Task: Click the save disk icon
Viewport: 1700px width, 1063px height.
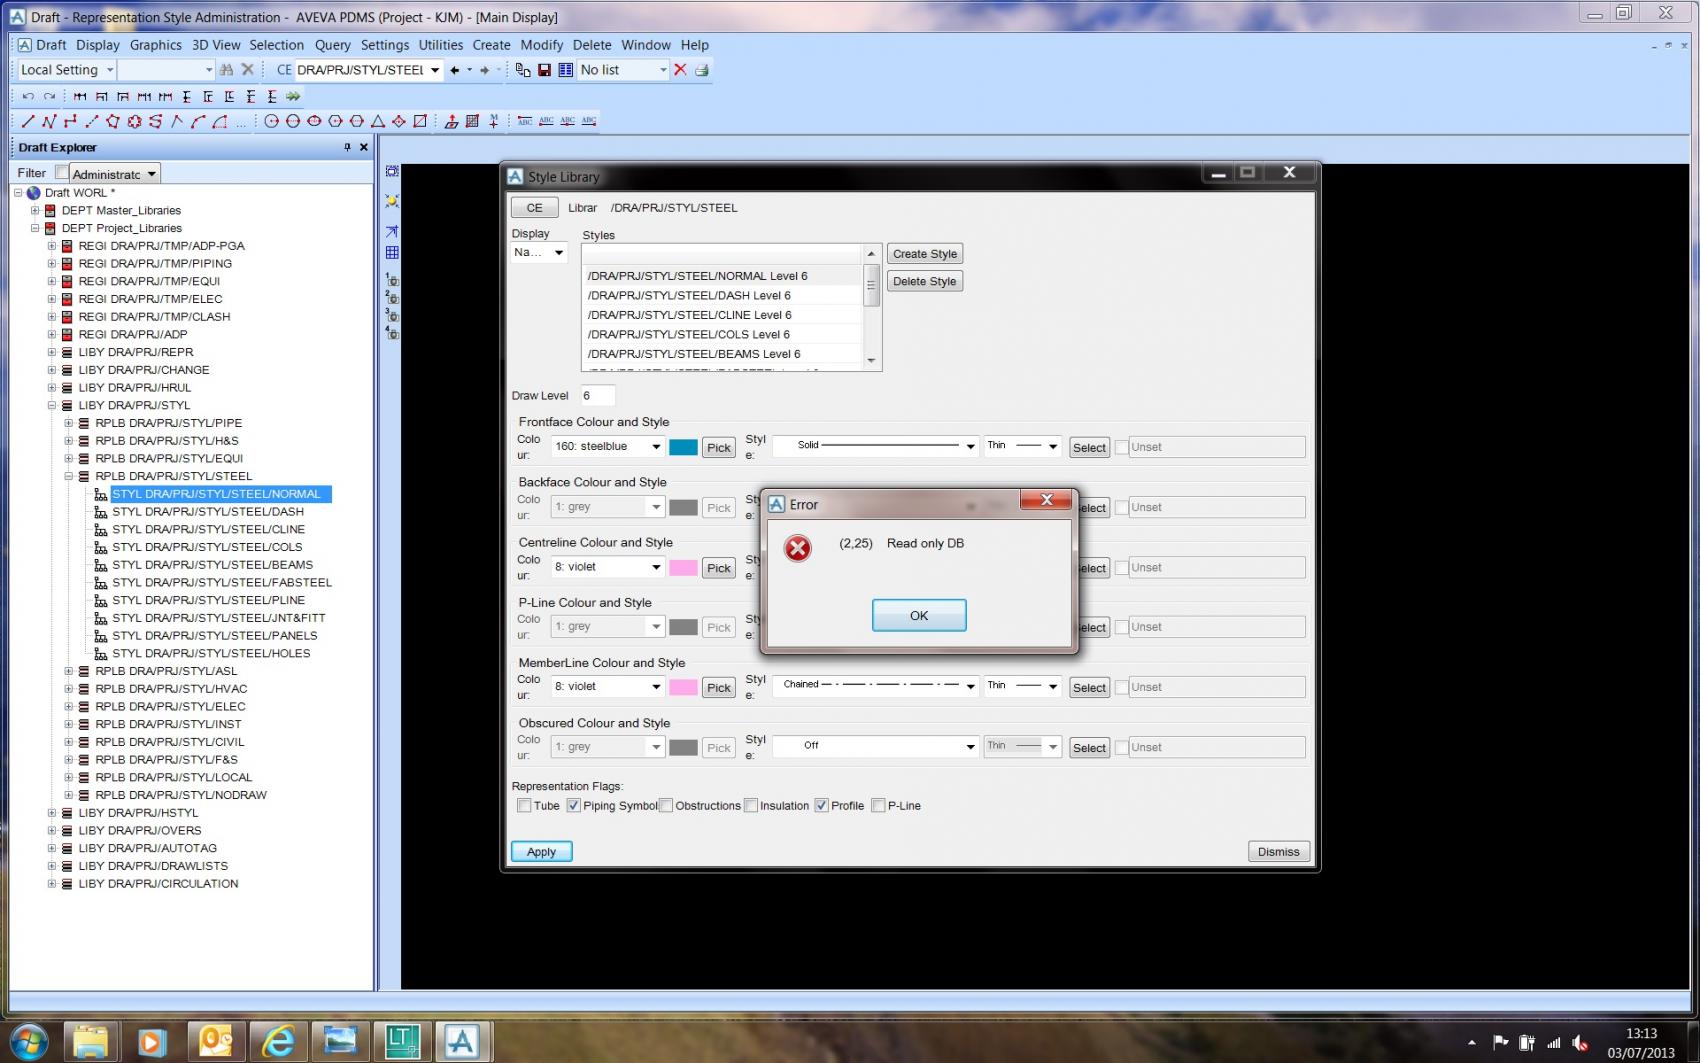Action: point(544,70)
